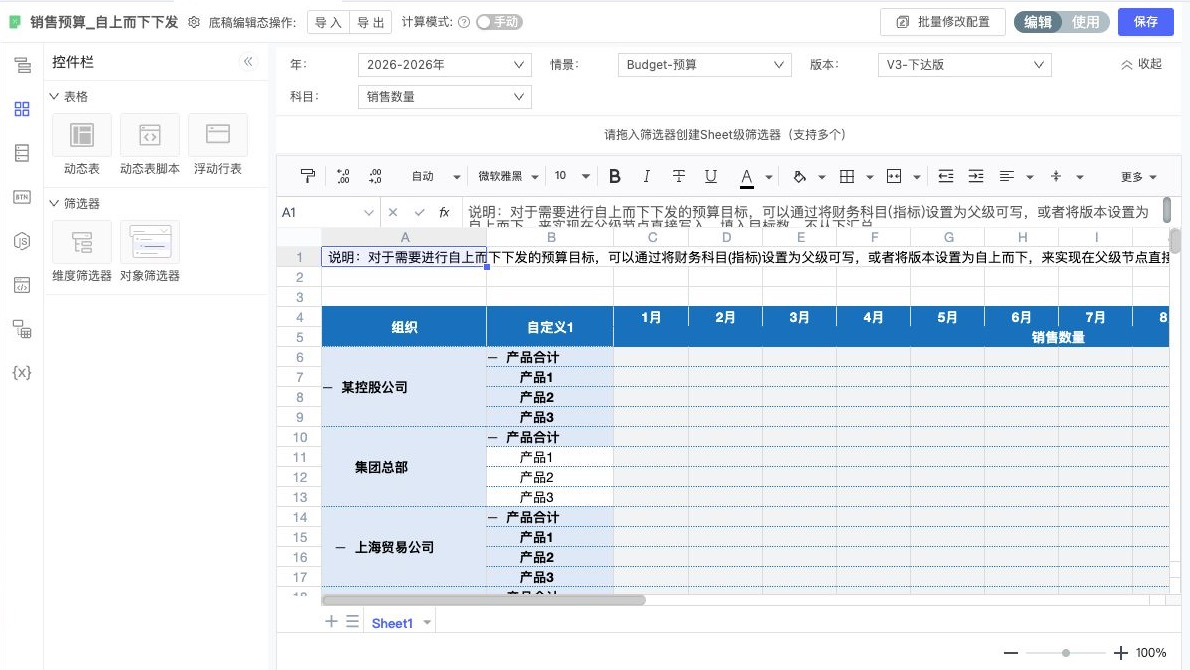Viewport: 1190px width, 670px height.
Task: Click the merge cells icon
Action: [894, 176]
